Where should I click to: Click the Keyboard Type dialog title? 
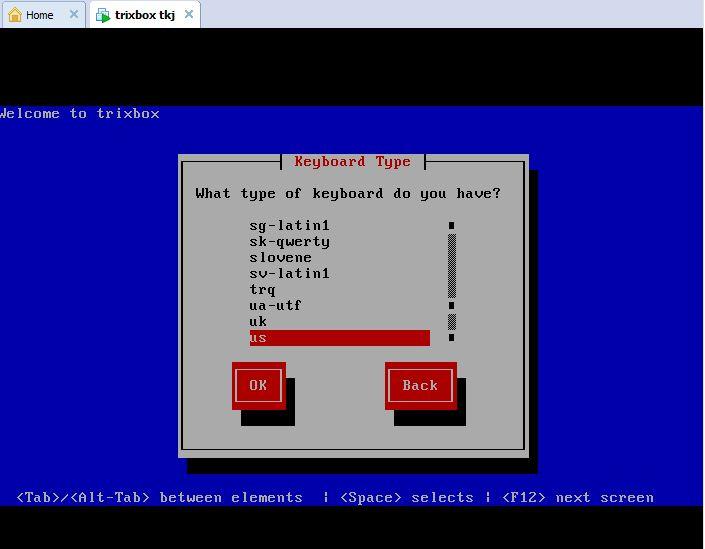[x=352, y=161]
